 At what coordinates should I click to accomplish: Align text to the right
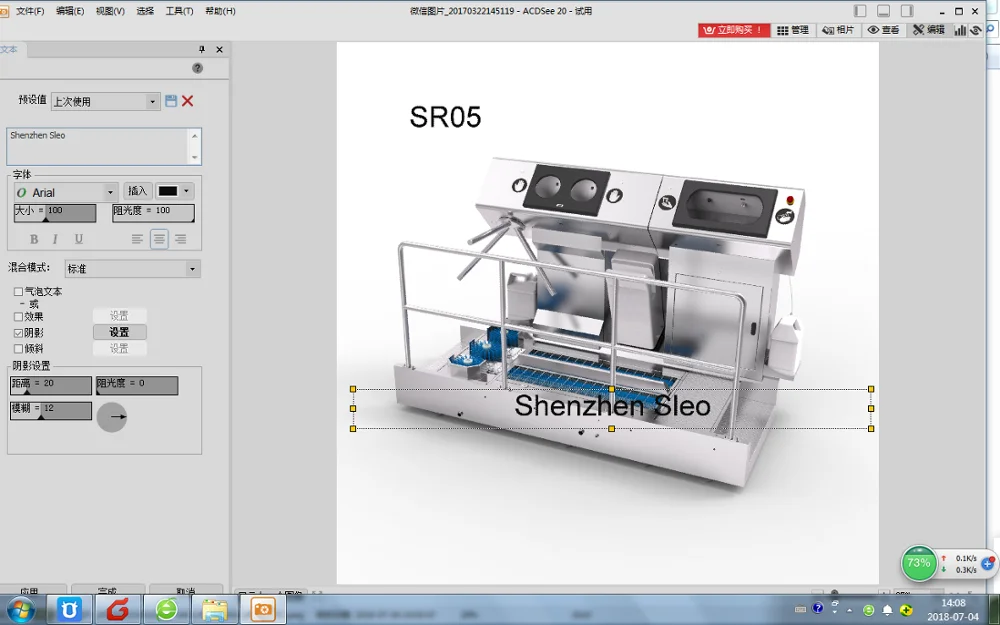[180, 239]
